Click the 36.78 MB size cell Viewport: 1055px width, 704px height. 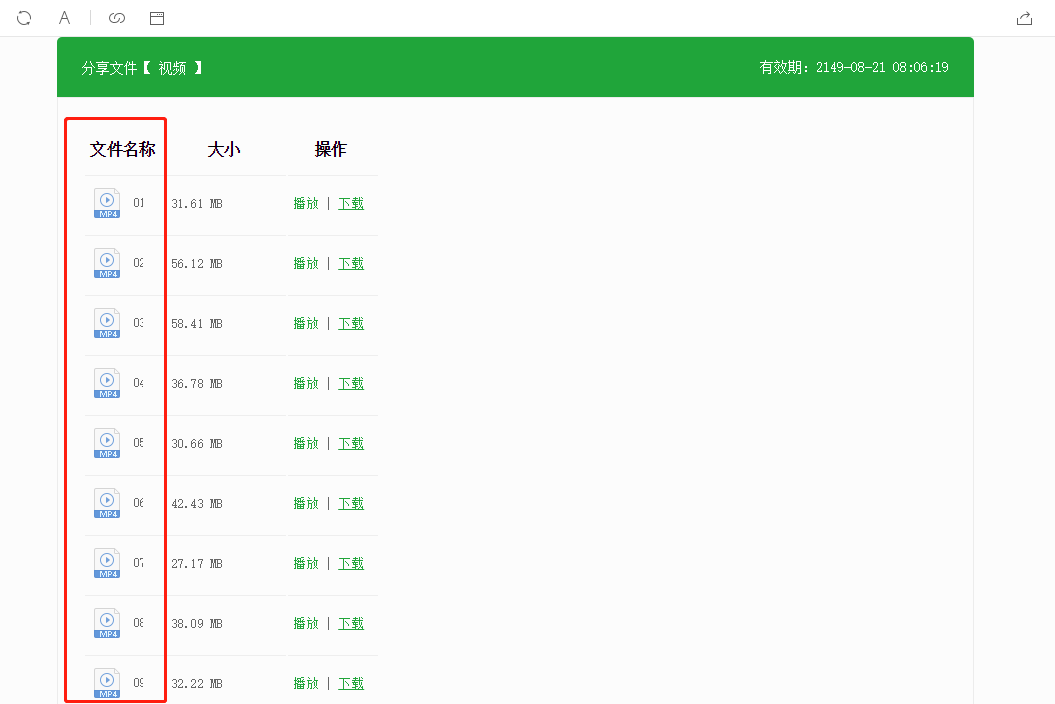click(196, 383)
